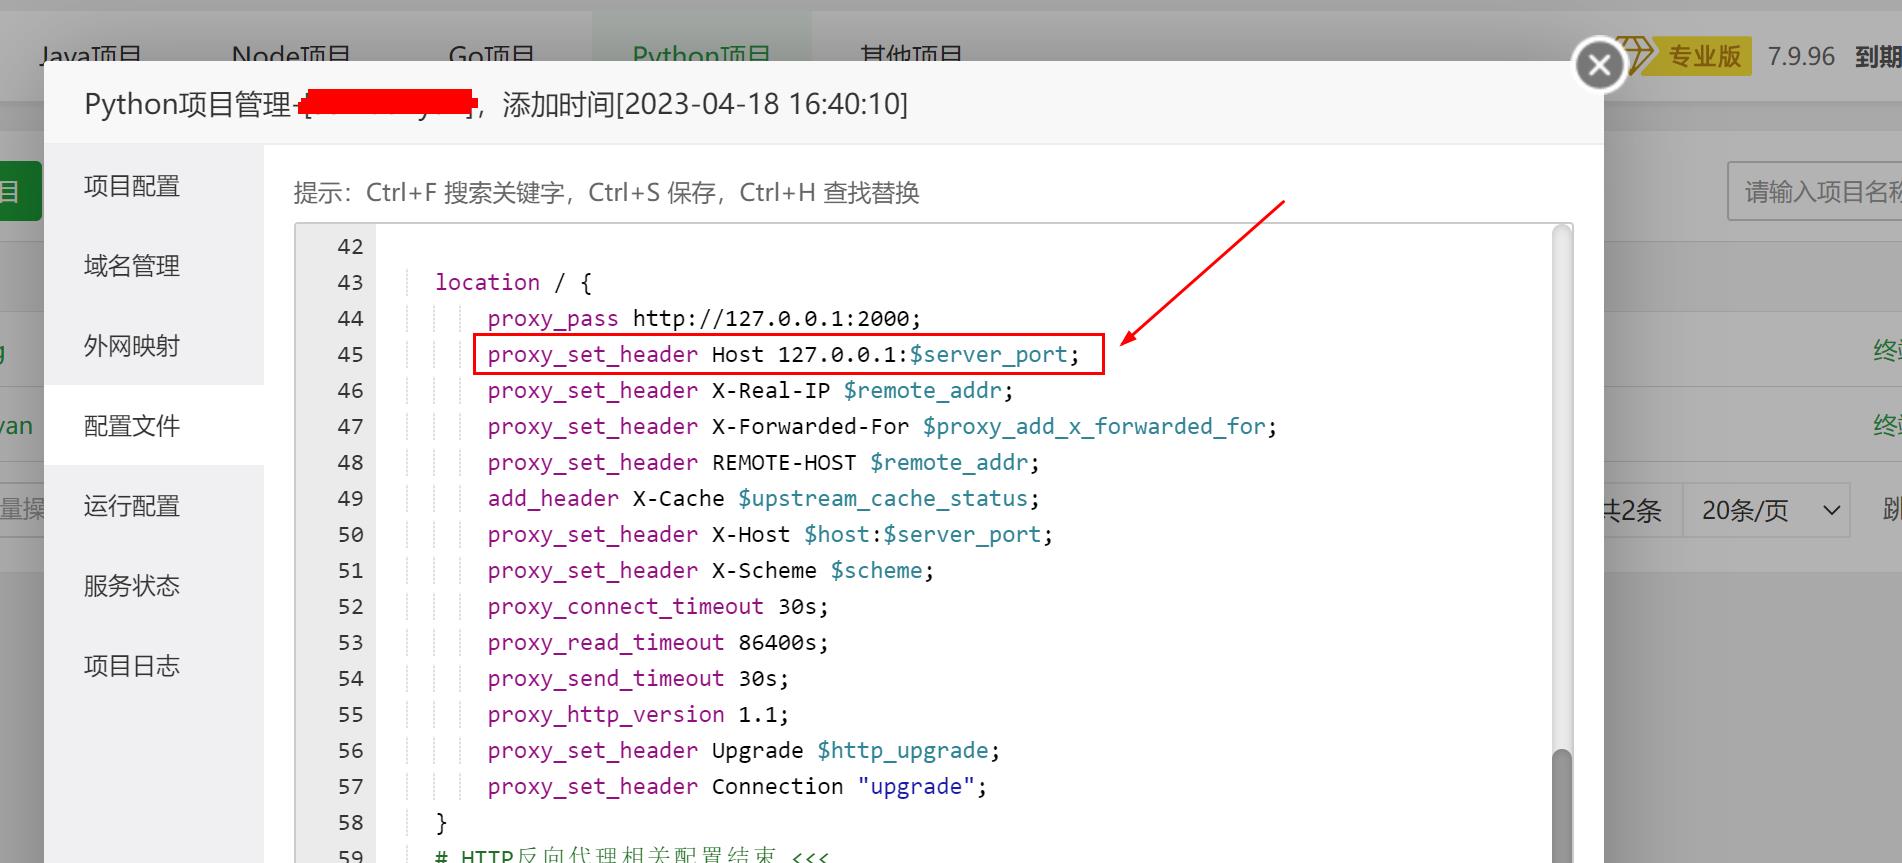Click the 7.9.96 version number
This screenshot has width=1902, height=863.
1801,56
